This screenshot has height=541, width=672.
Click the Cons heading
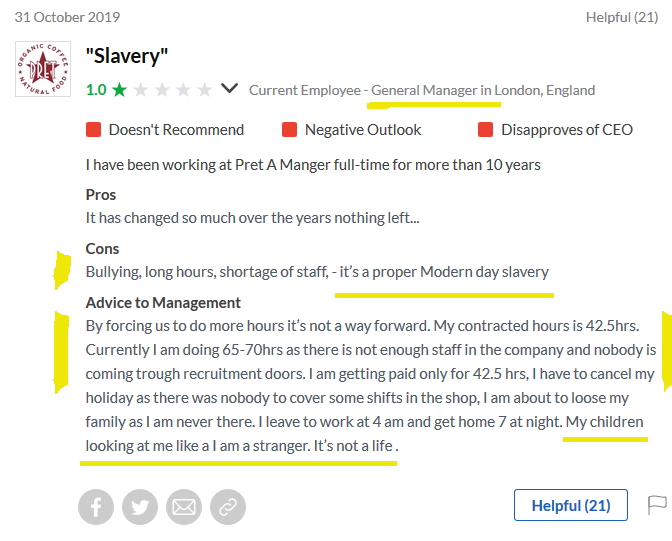click(x=102, y=248)
